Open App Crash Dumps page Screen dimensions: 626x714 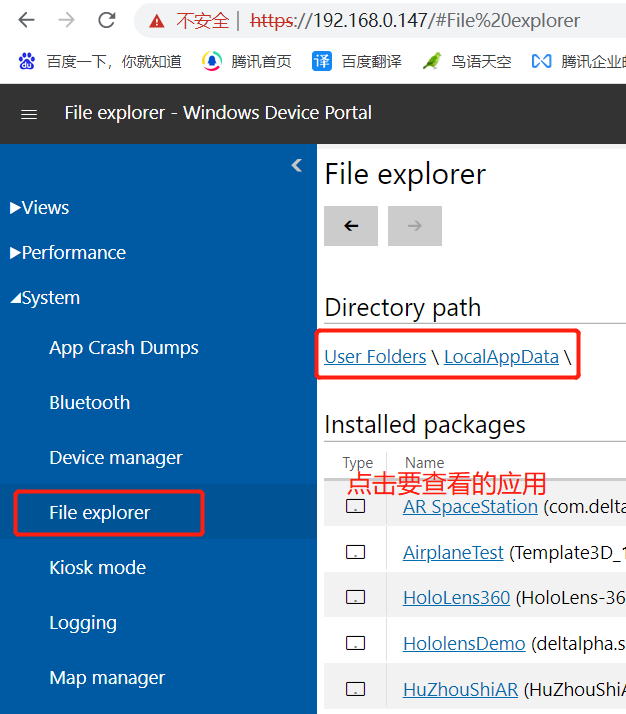click(124, 348)
